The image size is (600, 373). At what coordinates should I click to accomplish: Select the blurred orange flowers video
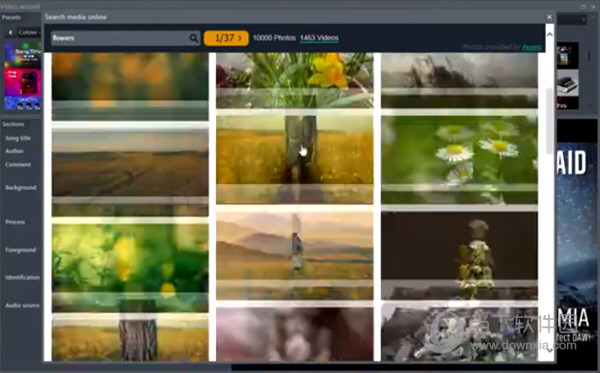pos(130,86)
